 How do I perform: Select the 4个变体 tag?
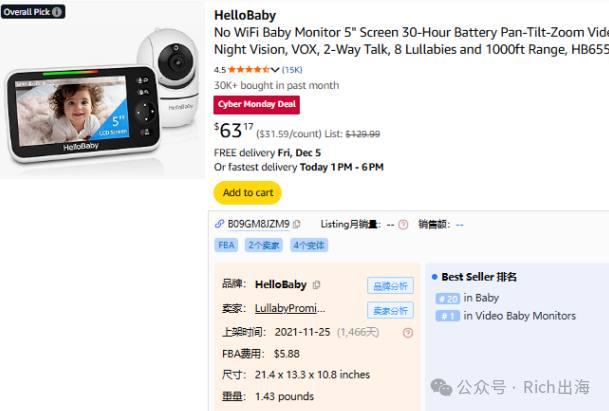point(309,245)
